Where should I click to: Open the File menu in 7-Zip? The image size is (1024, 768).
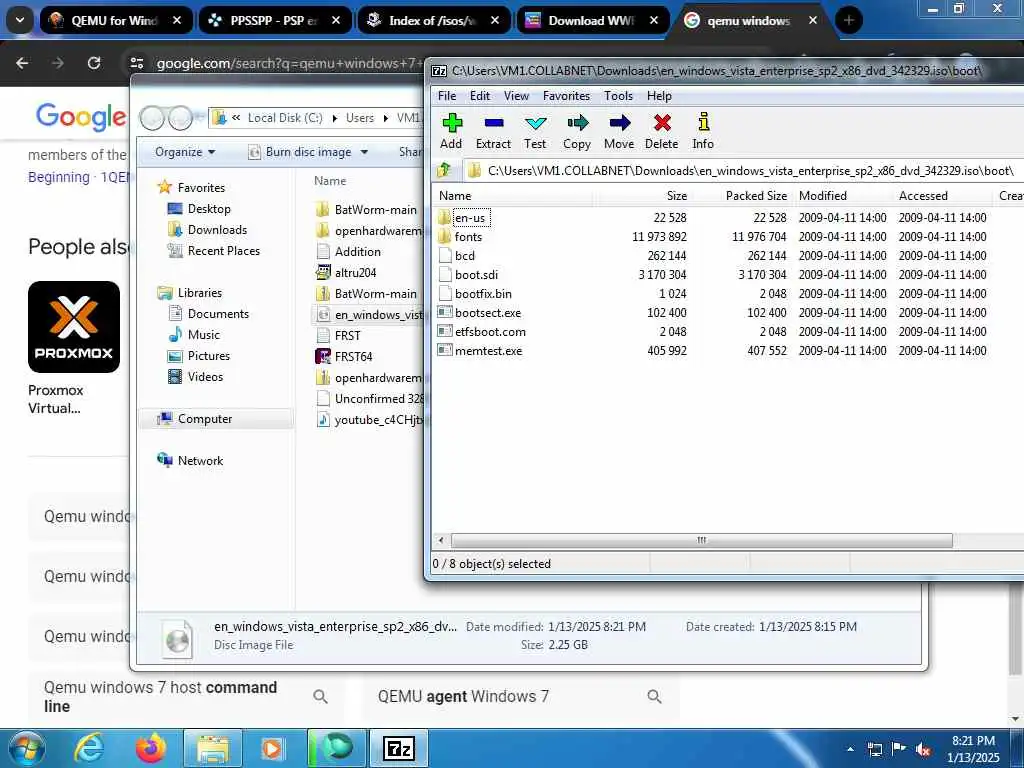click(x=447, y=96)
